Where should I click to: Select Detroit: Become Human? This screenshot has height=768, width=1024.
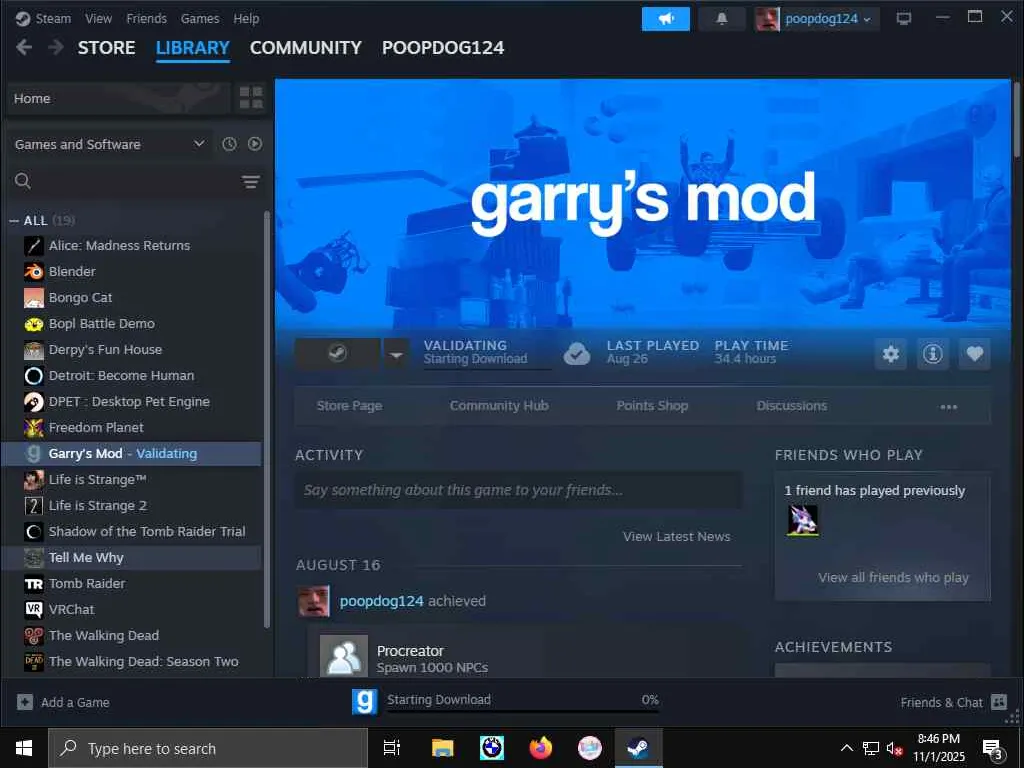click(x=132, y=376)
